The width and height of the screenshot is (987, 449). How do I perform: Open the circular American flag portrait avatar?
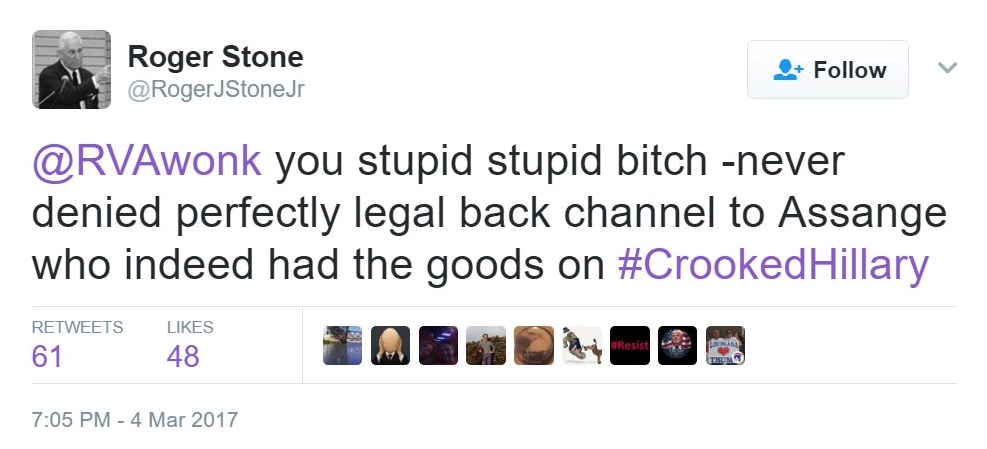(677, 345)
